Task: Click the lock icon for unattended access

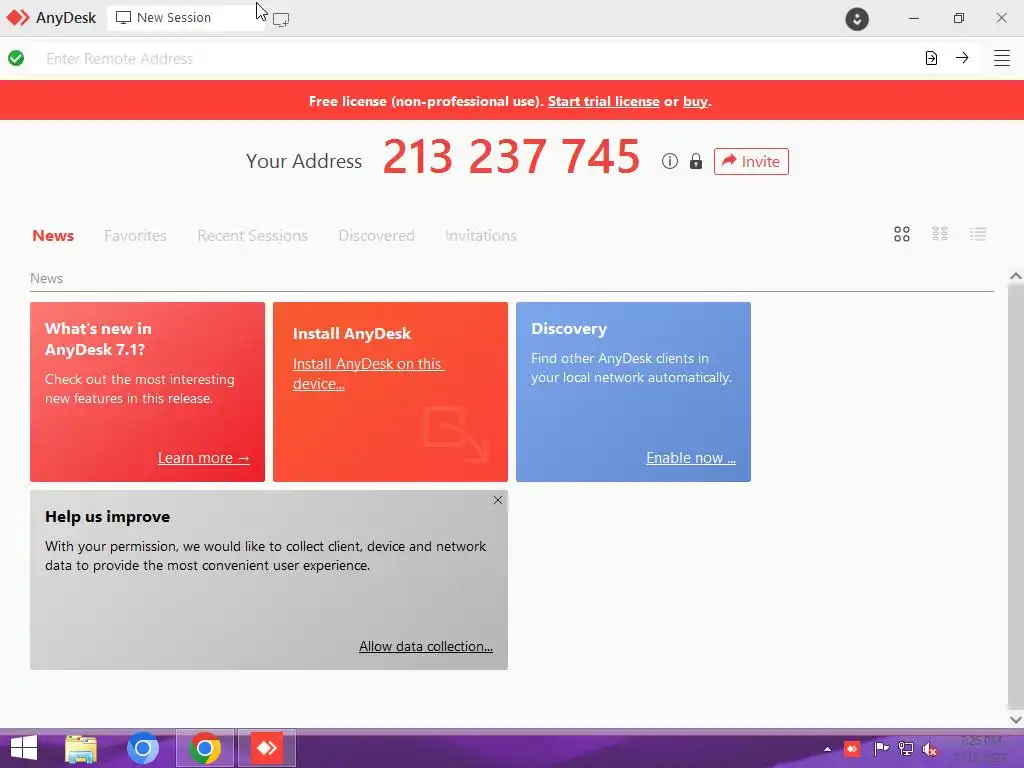Action: 696,161
